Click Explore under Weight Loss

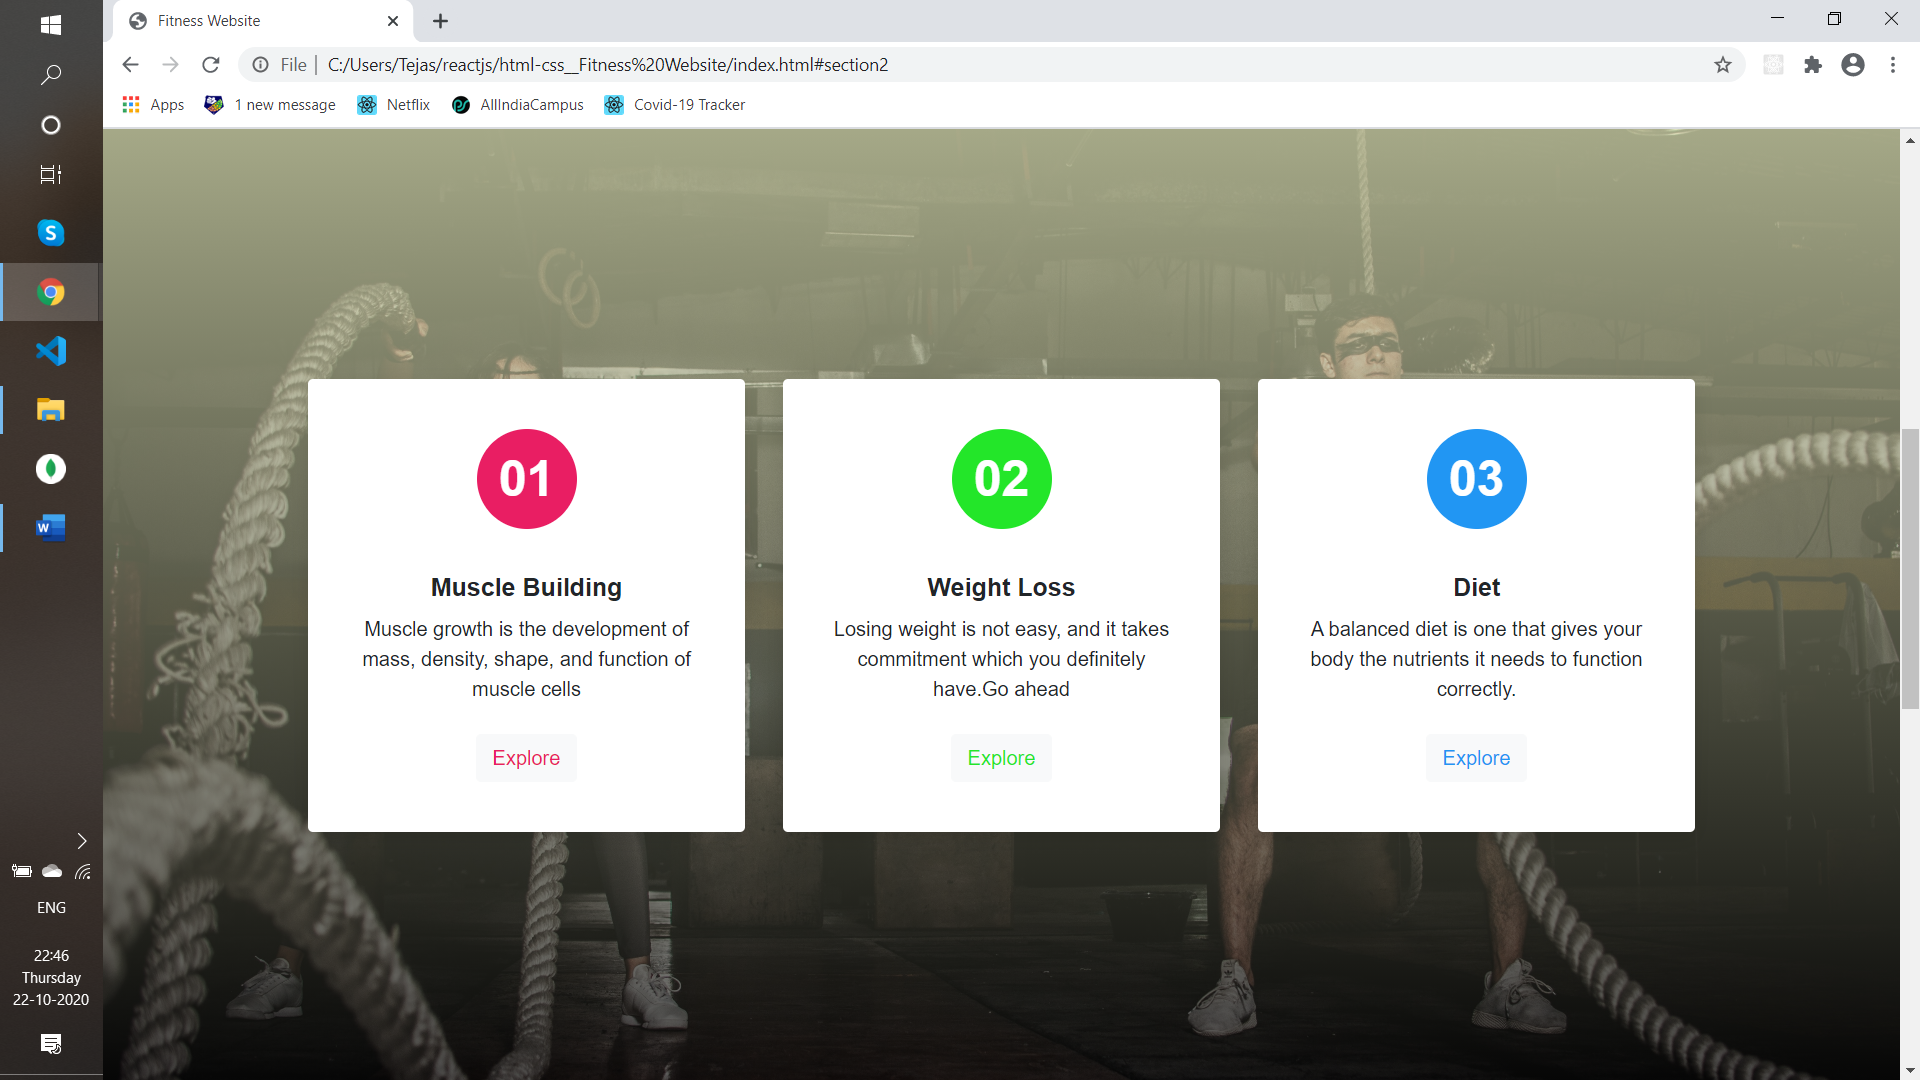1001,758
